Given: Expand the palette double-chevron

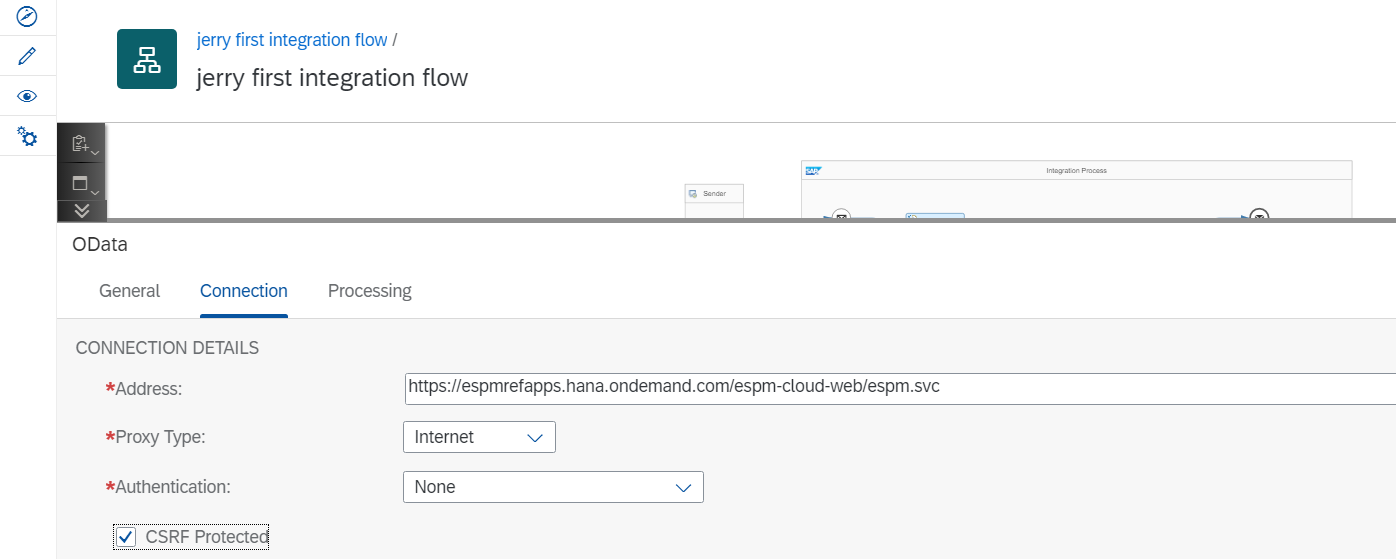Looking at the screenshot, I should (82, 210).
